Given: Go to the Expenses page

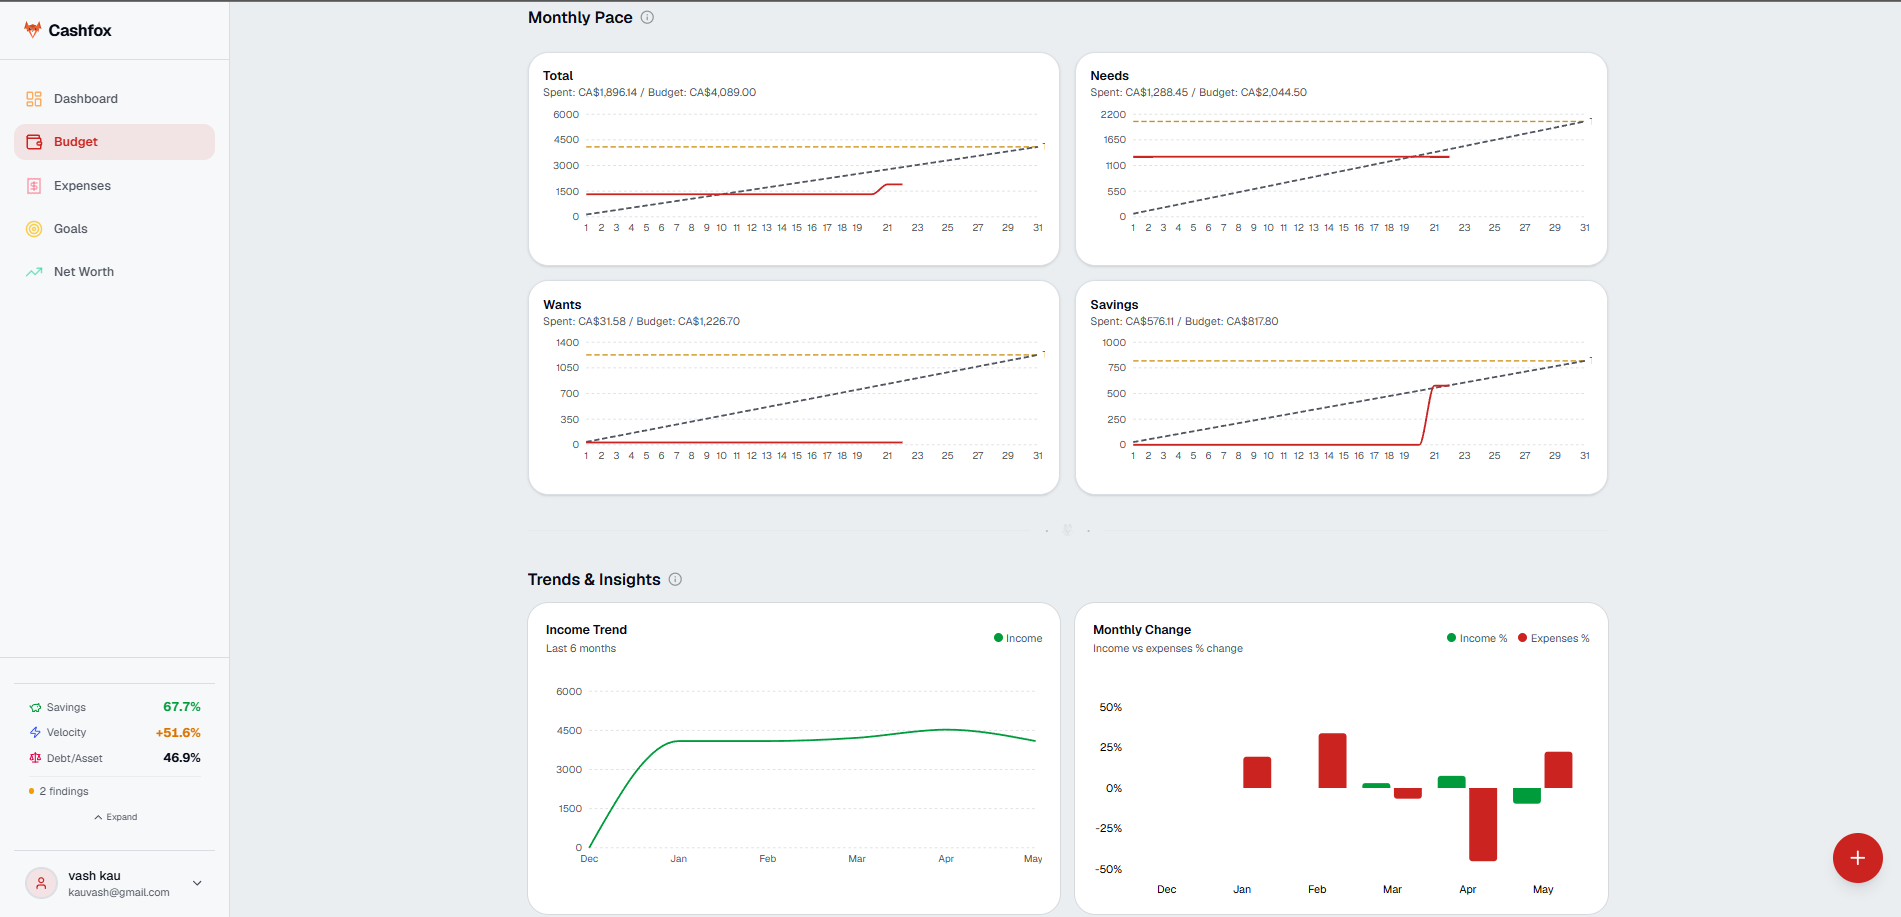Looking at the screenshot, I should click(114, 186).
